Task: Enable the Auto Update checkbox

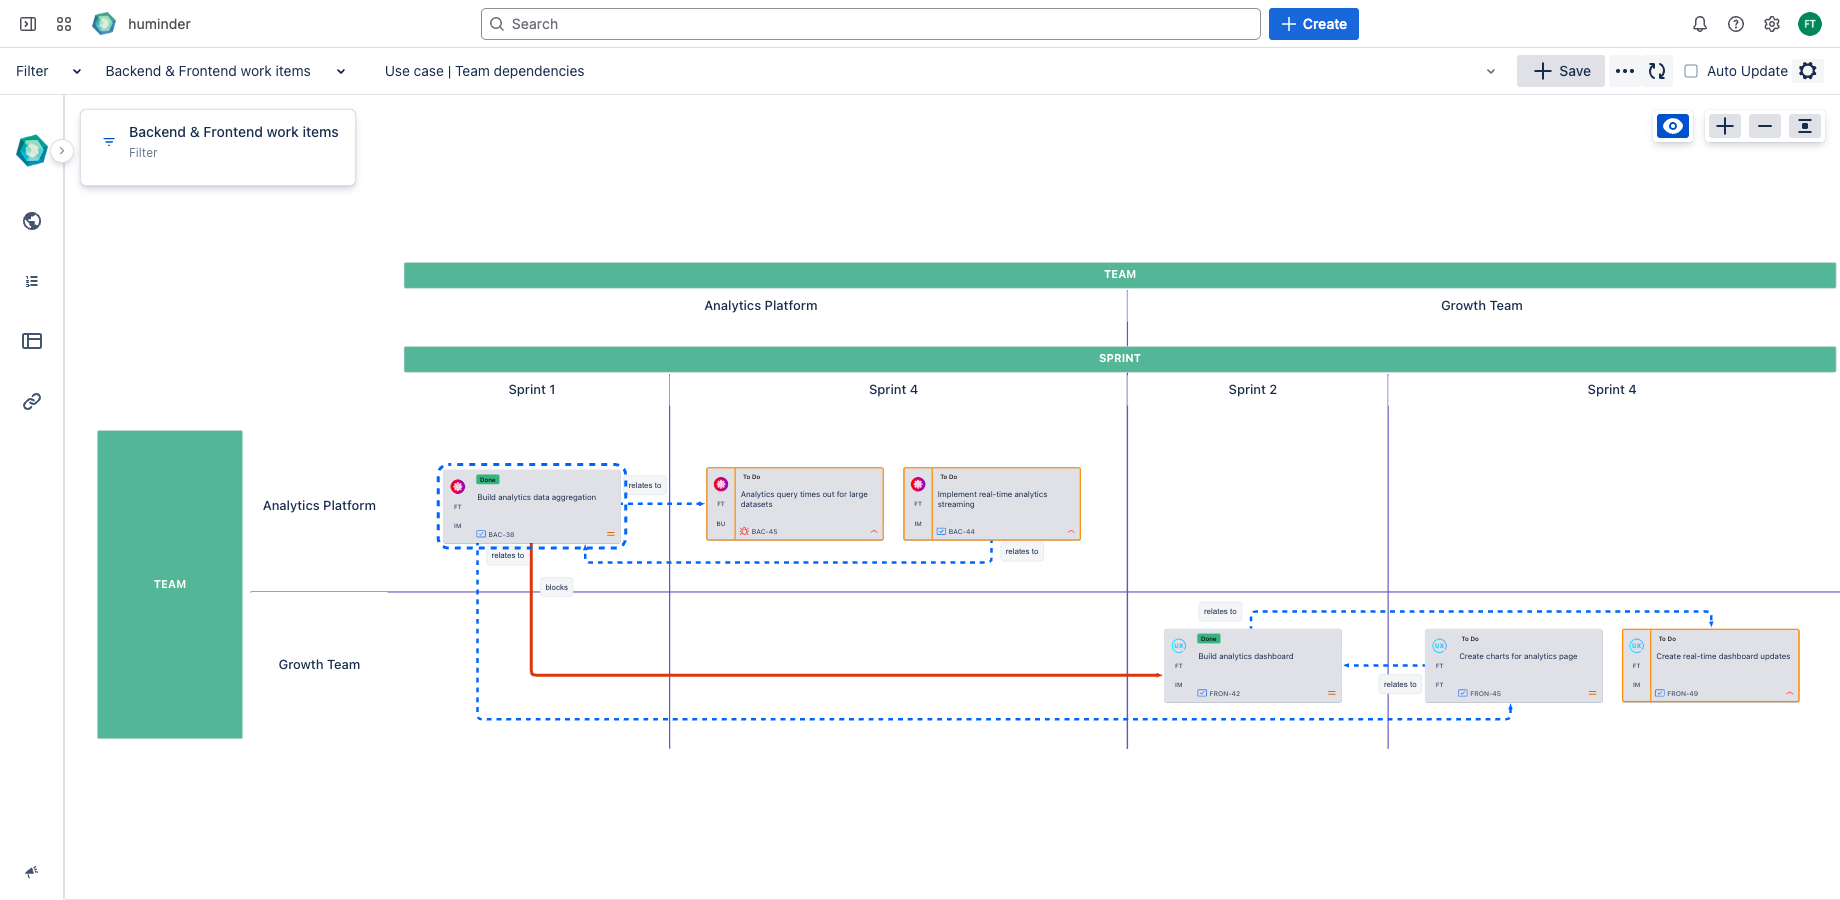Action: coord(1691,71)
